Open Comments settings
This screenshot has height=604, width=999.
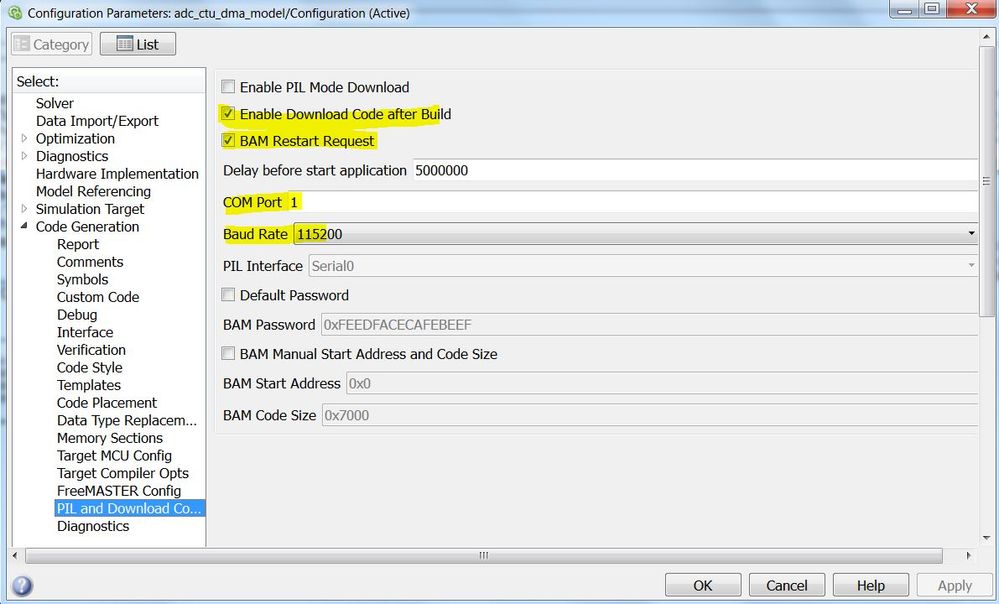coord(90,262)
